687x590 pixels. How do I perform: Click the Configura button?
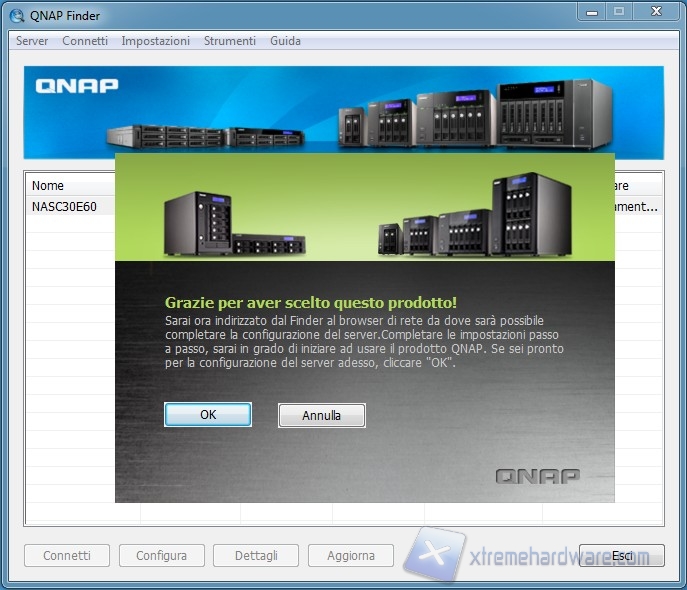pyautogui.click(x=161, y=556)
